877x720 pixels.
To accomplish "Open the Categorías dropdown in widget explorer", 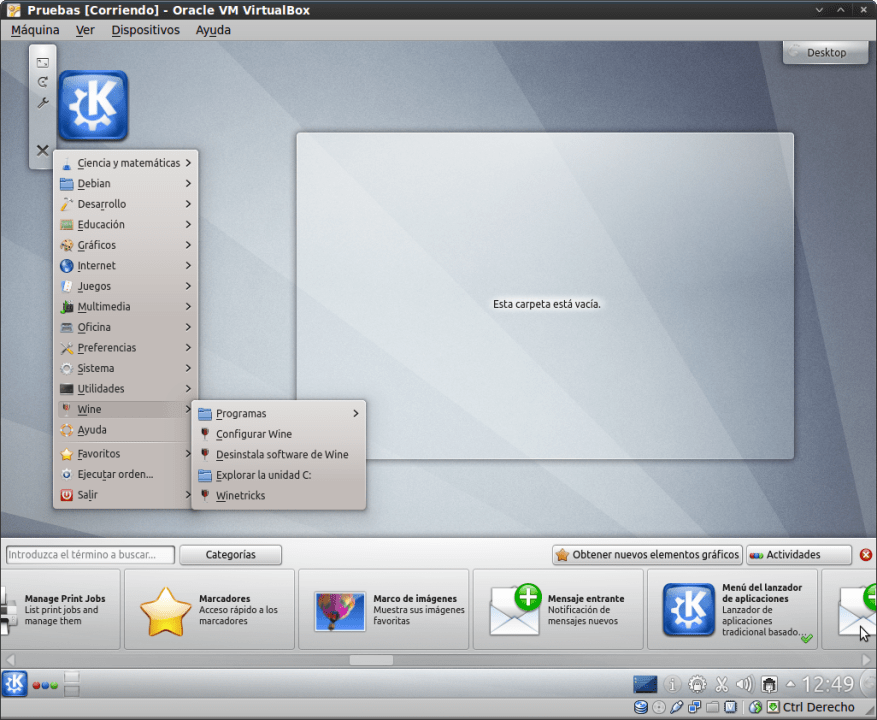I will [231, 555].
